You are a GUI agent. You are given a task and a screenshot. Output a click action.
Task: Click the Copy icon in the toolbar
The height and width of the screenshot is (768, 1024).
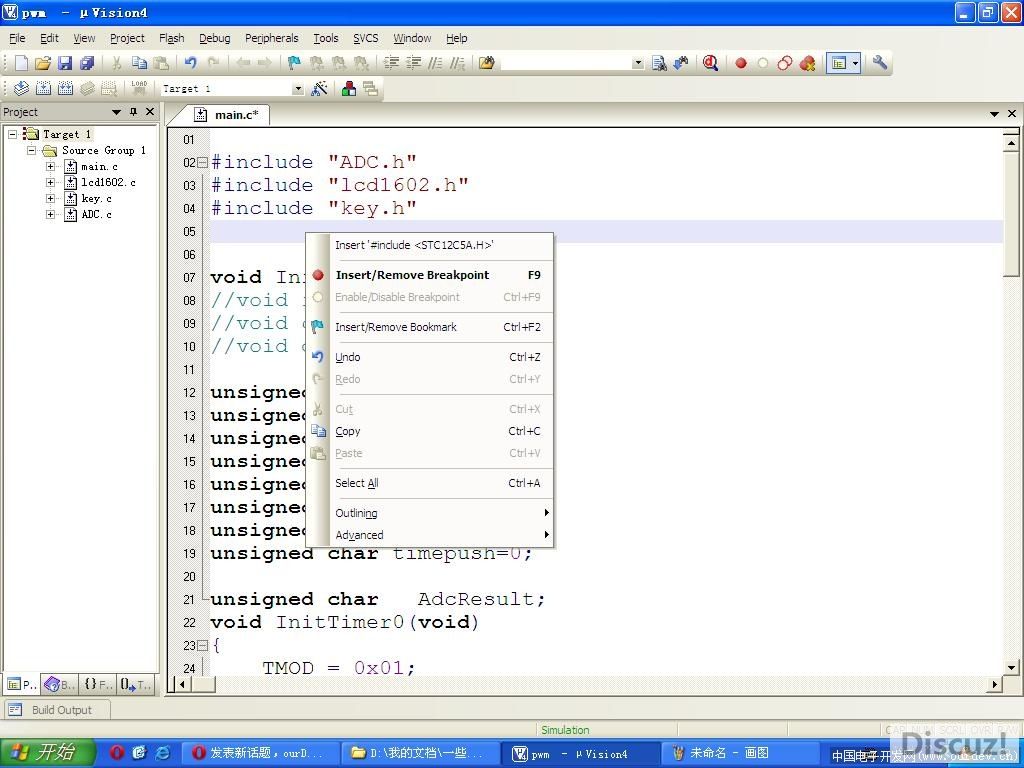point(139,63)
